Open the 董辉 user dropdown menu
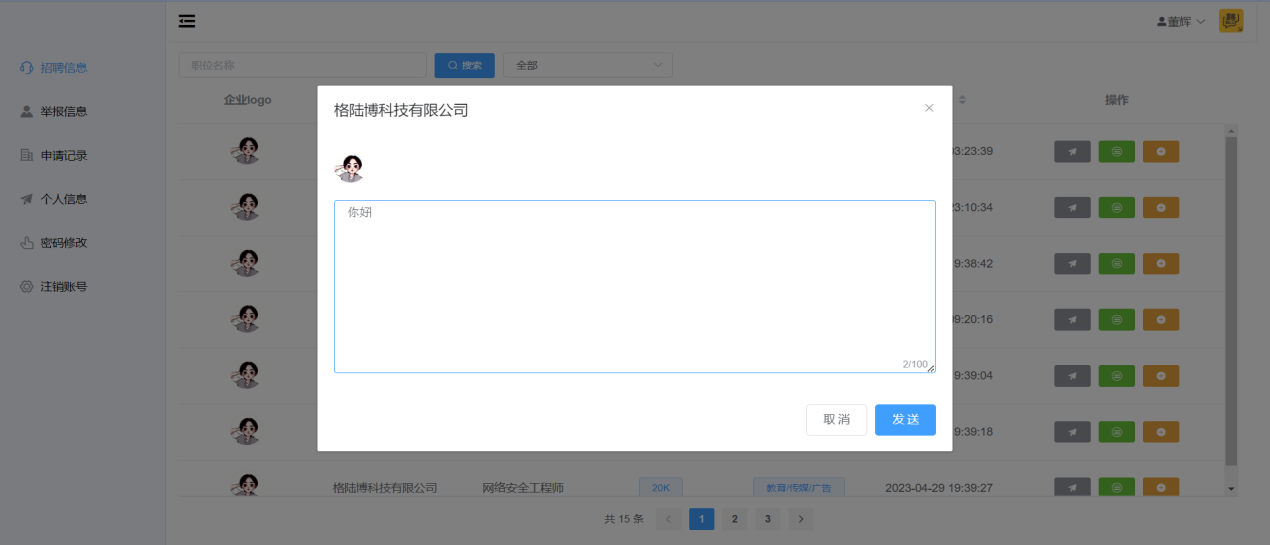Screen dimensions: 1270x545 tap(1180, 22)
